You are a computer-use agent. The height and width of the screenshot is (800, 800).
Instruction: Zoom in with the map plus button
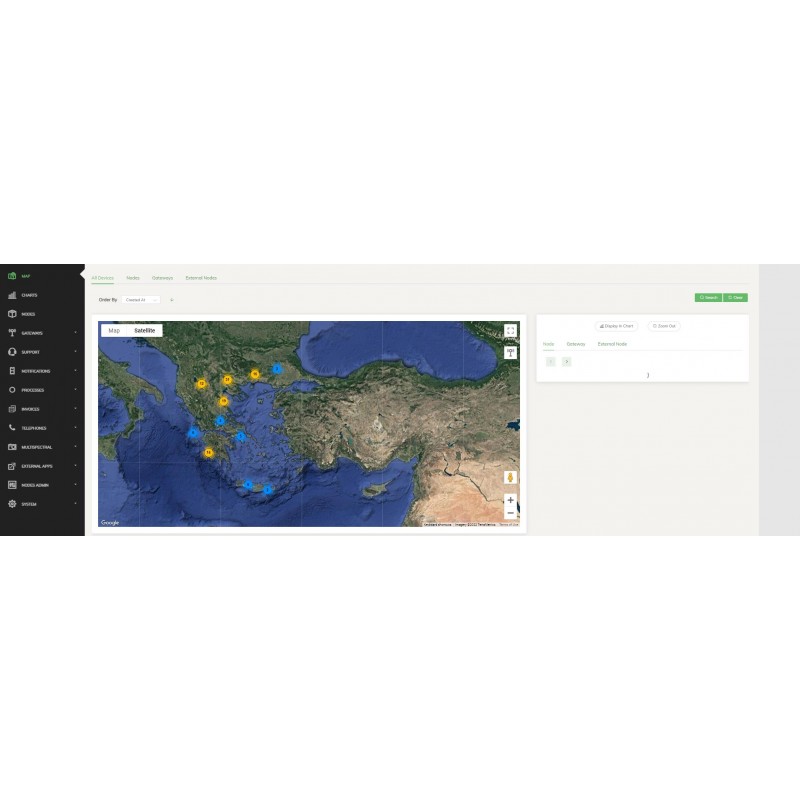click(x=510, y=500)
